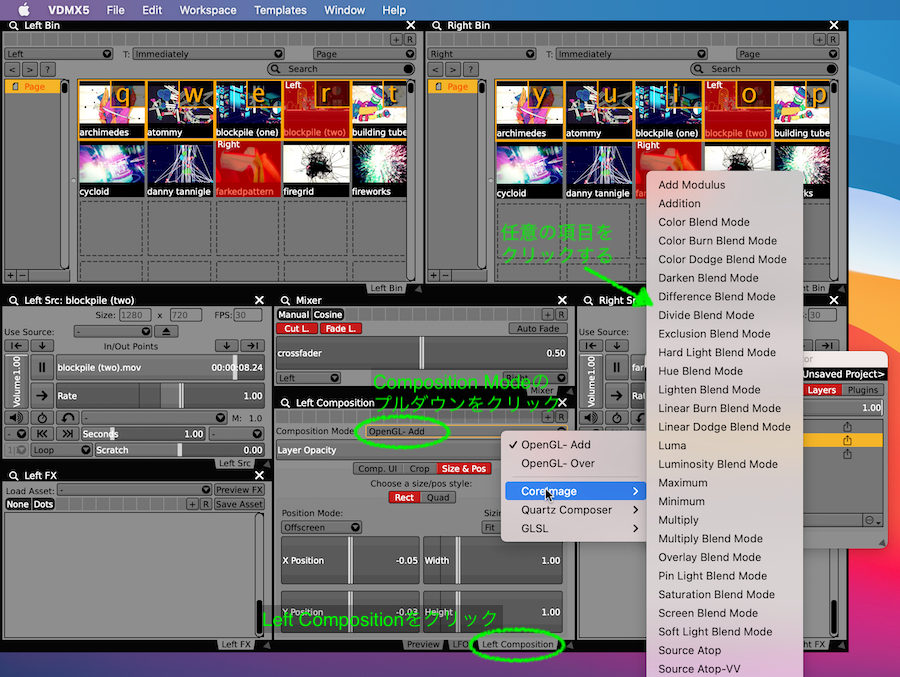Select the Dots preset in Left FX
Screen dimensions: 900x677
43,504
